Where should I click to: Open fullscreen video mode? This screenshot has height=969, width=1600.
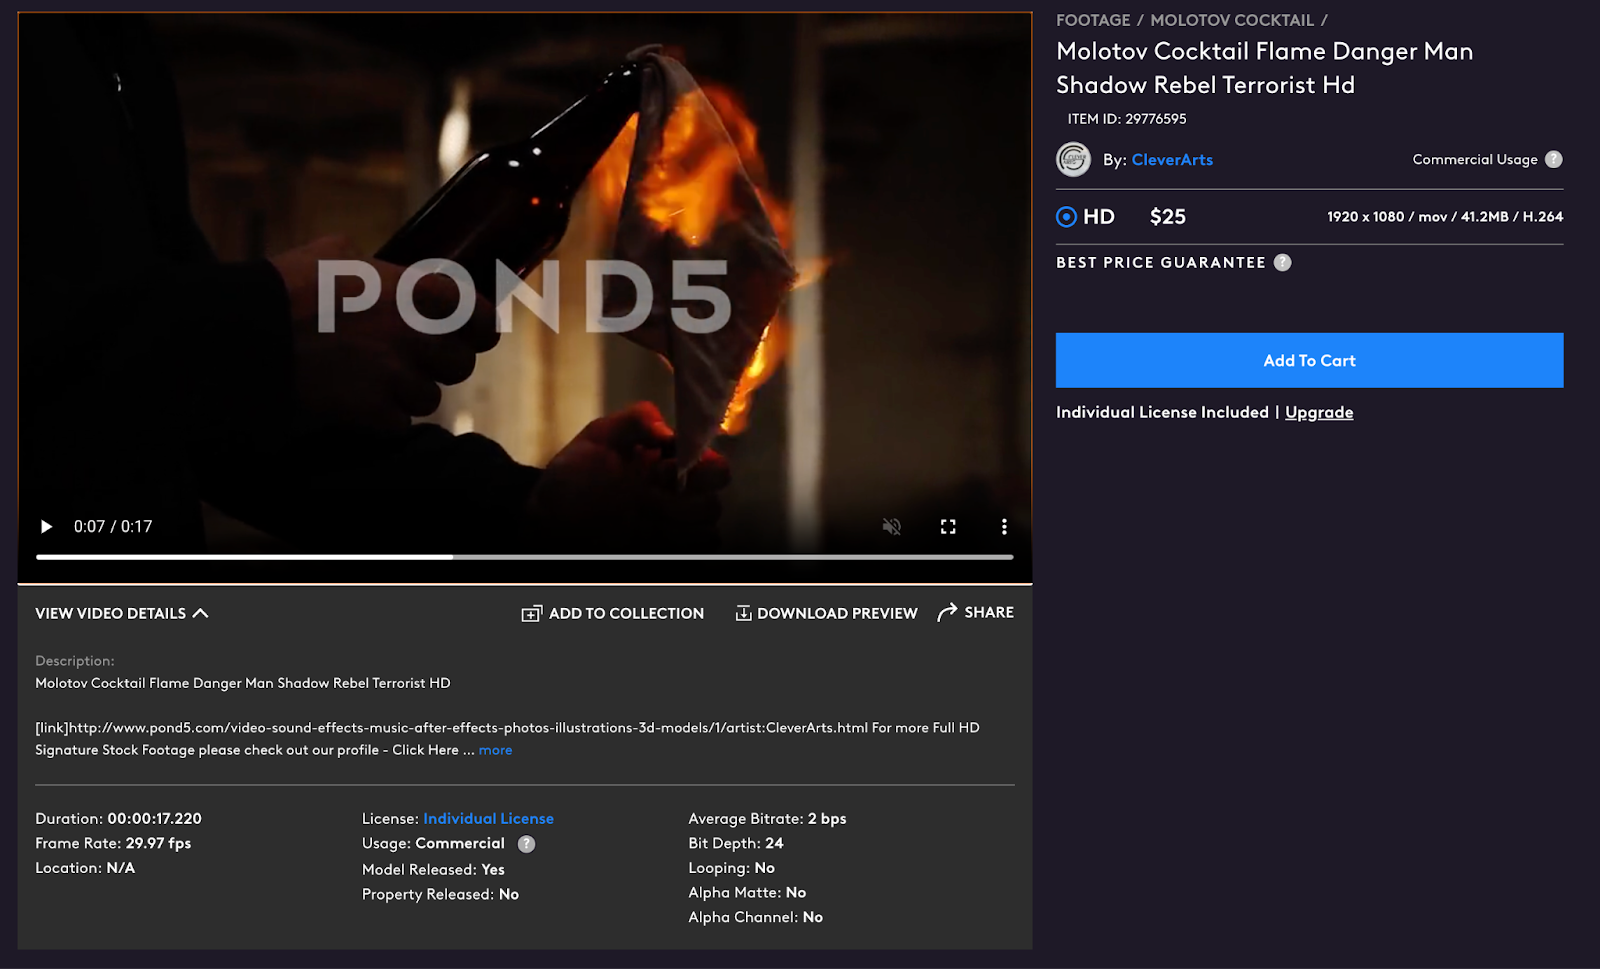coord(948,527)
